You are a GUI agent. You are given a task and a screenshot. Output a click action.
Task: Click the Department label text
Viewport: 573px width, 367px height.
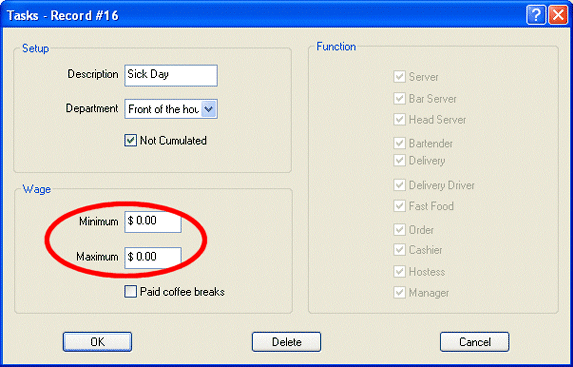tap(92, 109)
